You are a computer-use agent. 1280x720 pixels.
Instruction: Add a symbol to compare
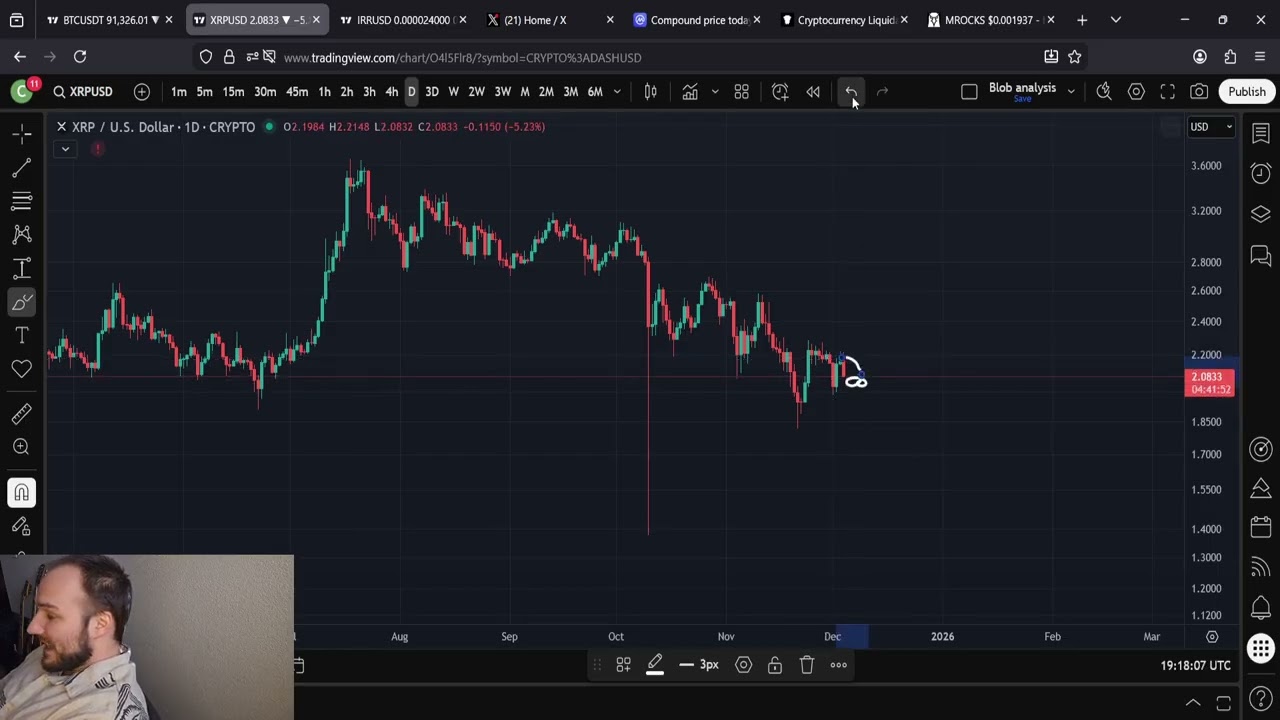pos(142,92)
